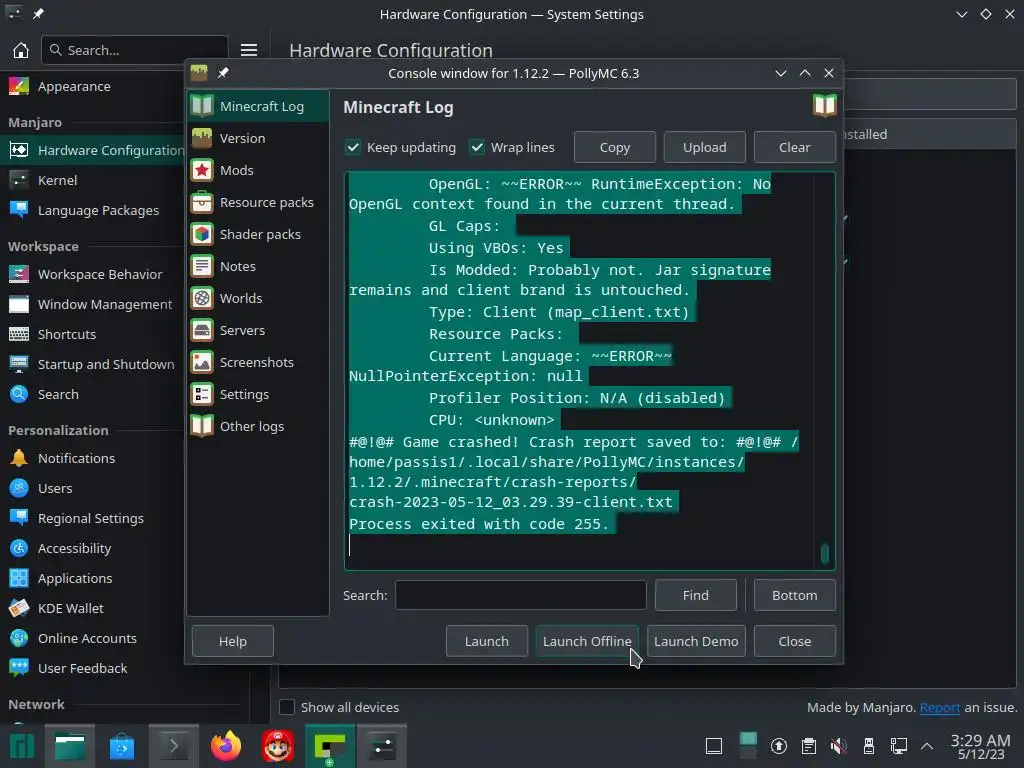Clear the Minecraft log

794,147
